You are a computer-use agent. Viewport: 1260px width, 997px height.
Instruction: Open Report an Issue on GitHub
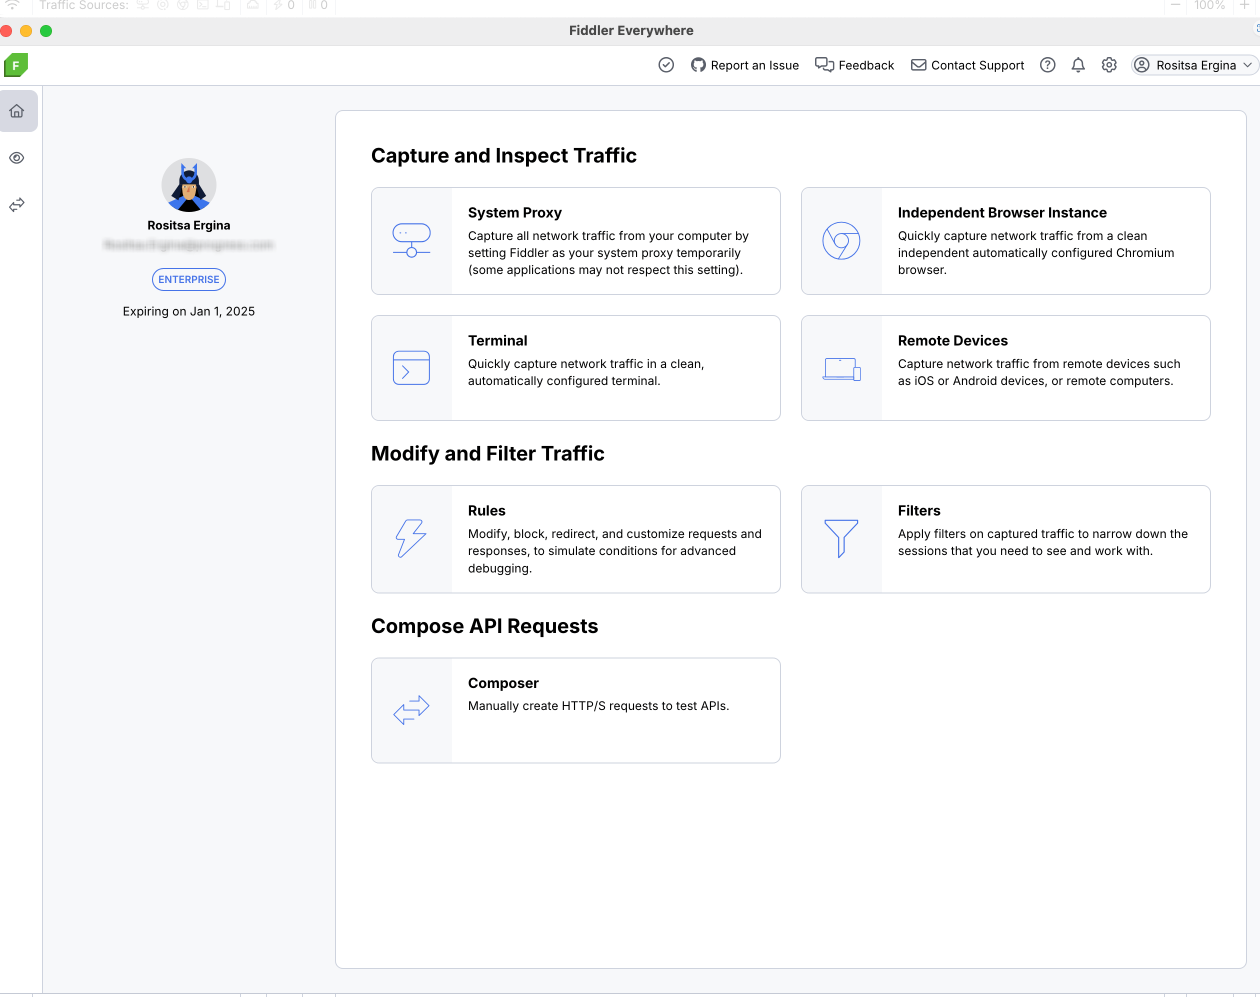[x=745, y=65]
